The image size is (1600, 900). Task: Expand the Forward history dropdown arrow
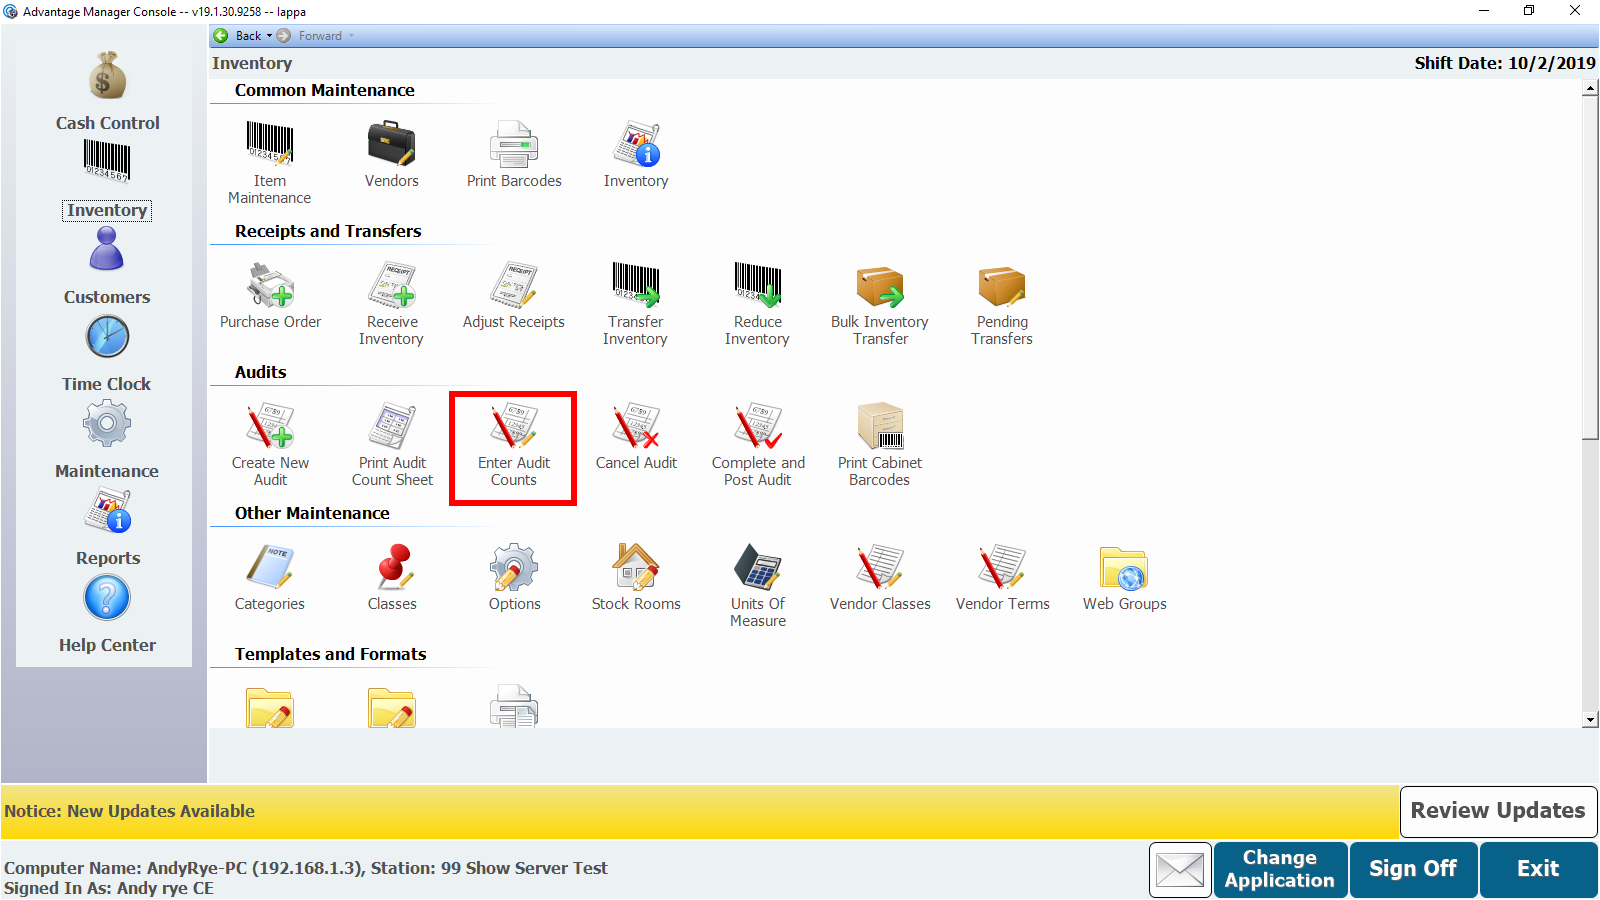[351, 36]
